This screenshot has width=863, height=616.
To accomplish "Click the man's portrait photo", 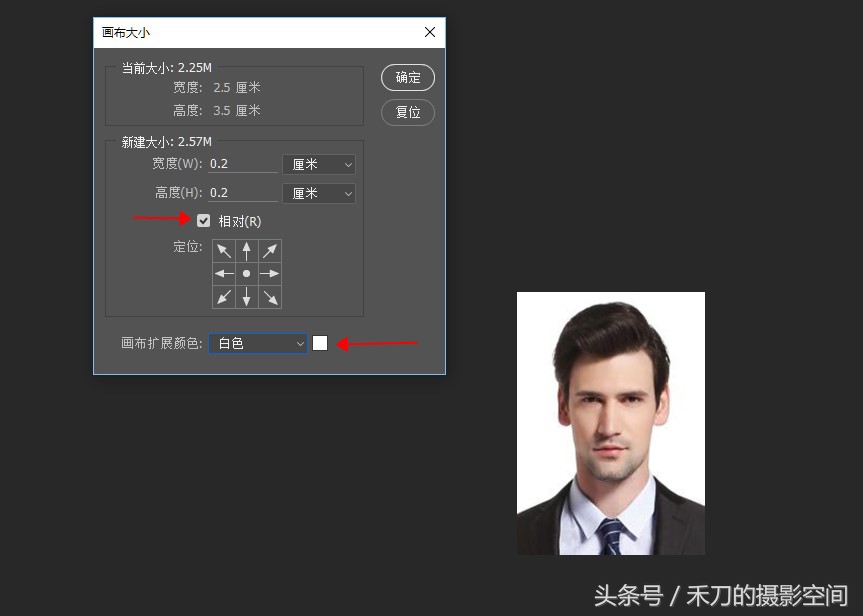I will pyautogui.click(x=610, y=422).
